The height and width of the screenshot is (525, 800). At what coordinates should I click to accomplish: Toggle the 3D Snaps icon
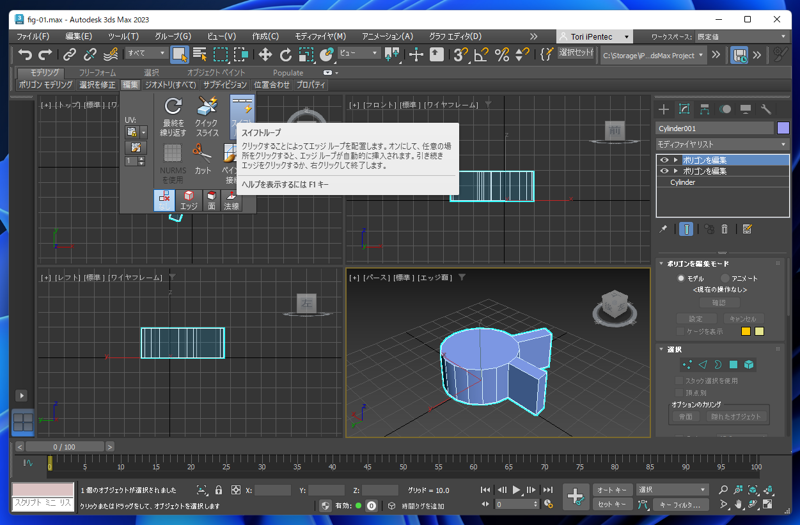461,54
